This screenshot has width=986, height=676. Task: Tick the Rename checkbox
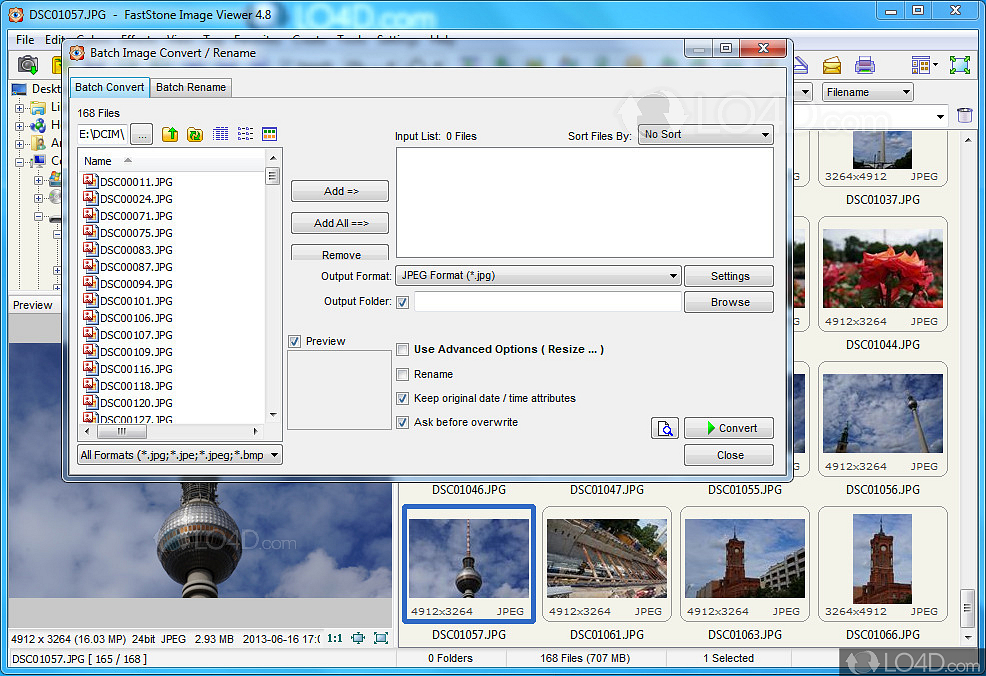pyautogui.click(x=403, y=374)
